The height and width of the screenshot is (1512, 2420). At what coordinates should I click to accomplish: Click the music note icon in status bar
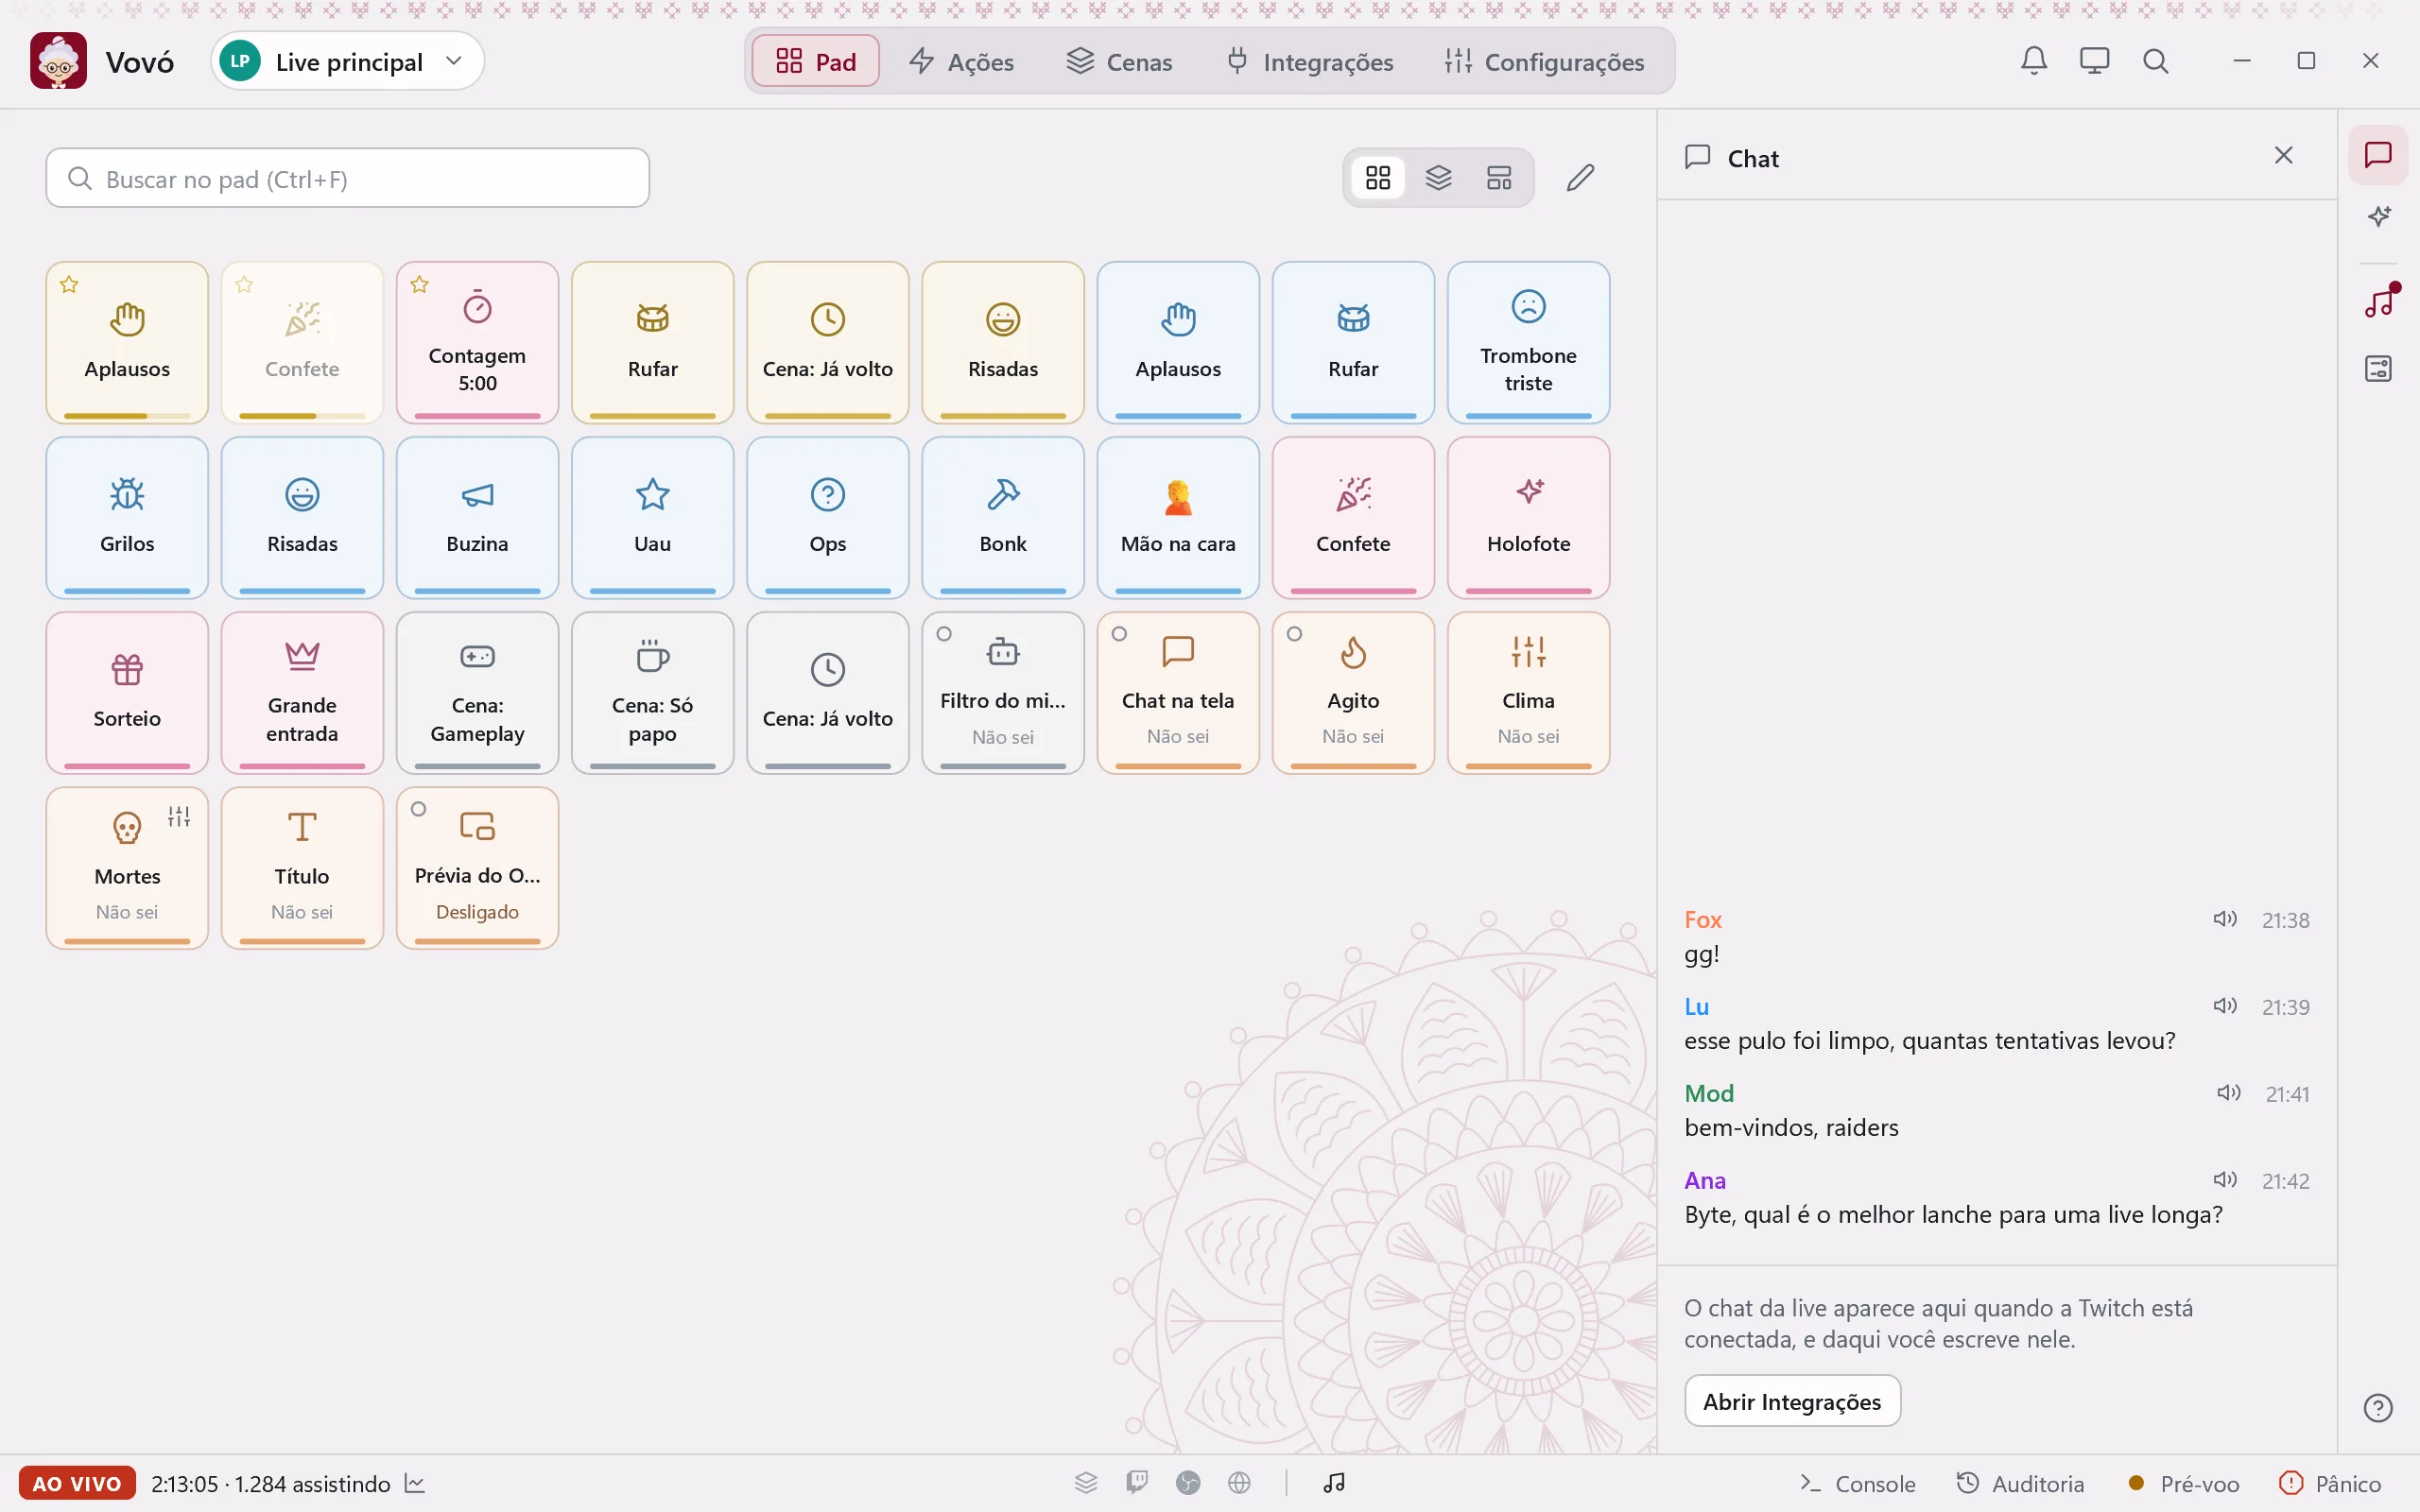click(1334, 1483)
